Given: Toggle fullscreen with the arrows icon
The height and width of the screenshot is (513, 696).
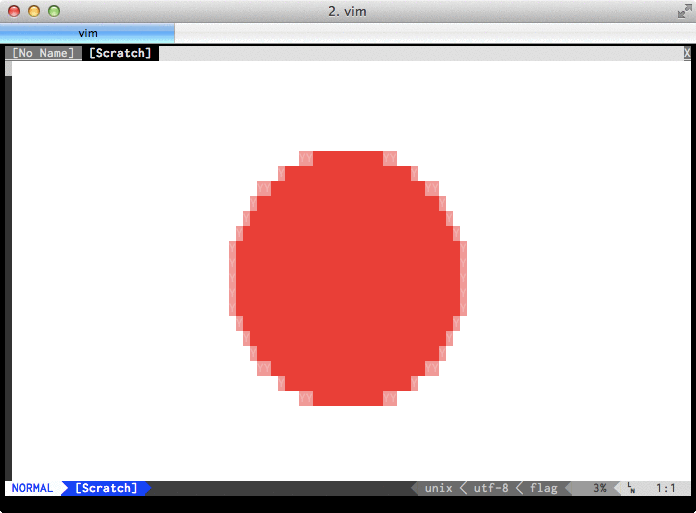Looking at the screenshot, I should (684, 12).
